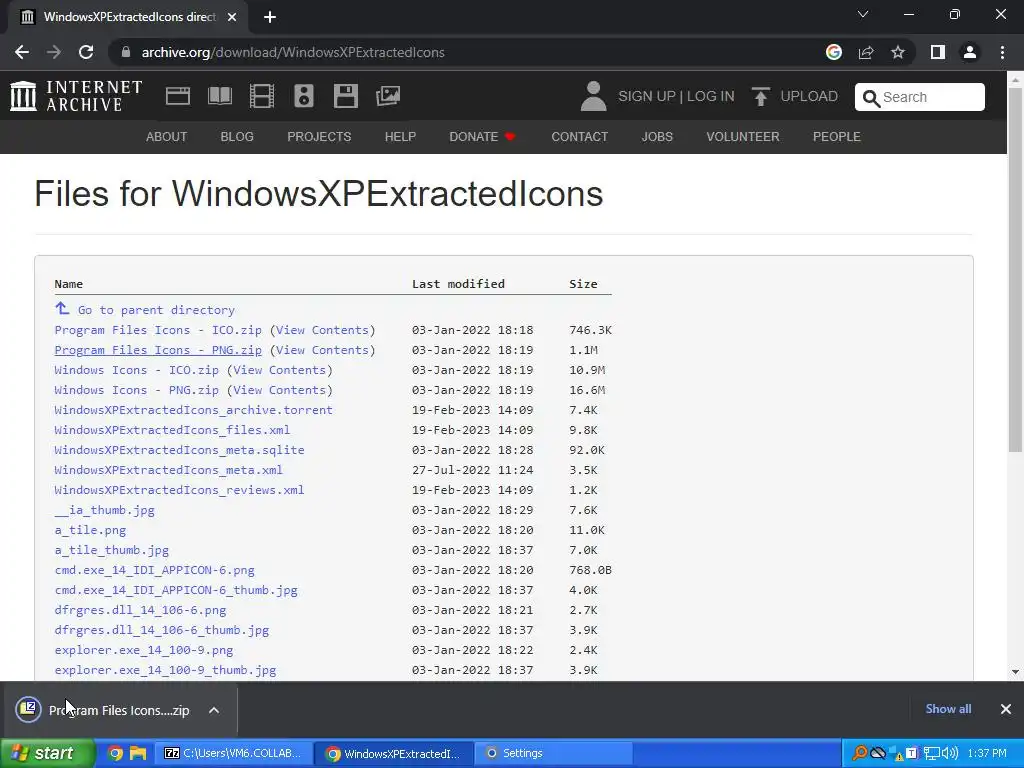
Task: Open the JOBS menu item
Action: pyautogui.click(x=657, y=136)
